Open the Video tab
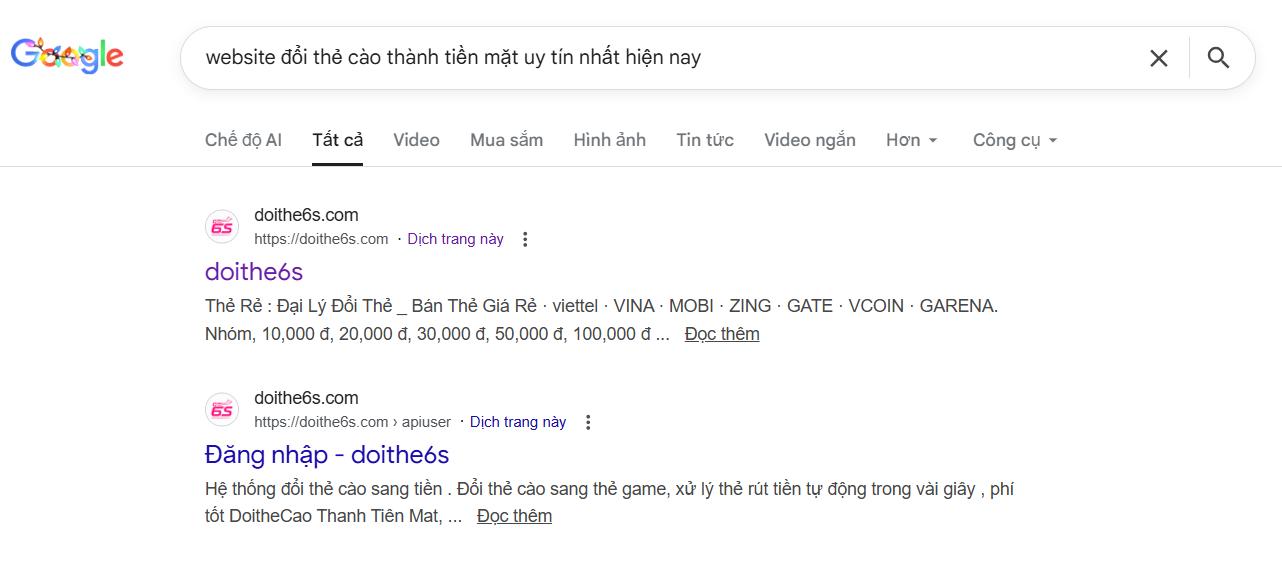This screenshot has width=1282, height=565. [416, 140]
